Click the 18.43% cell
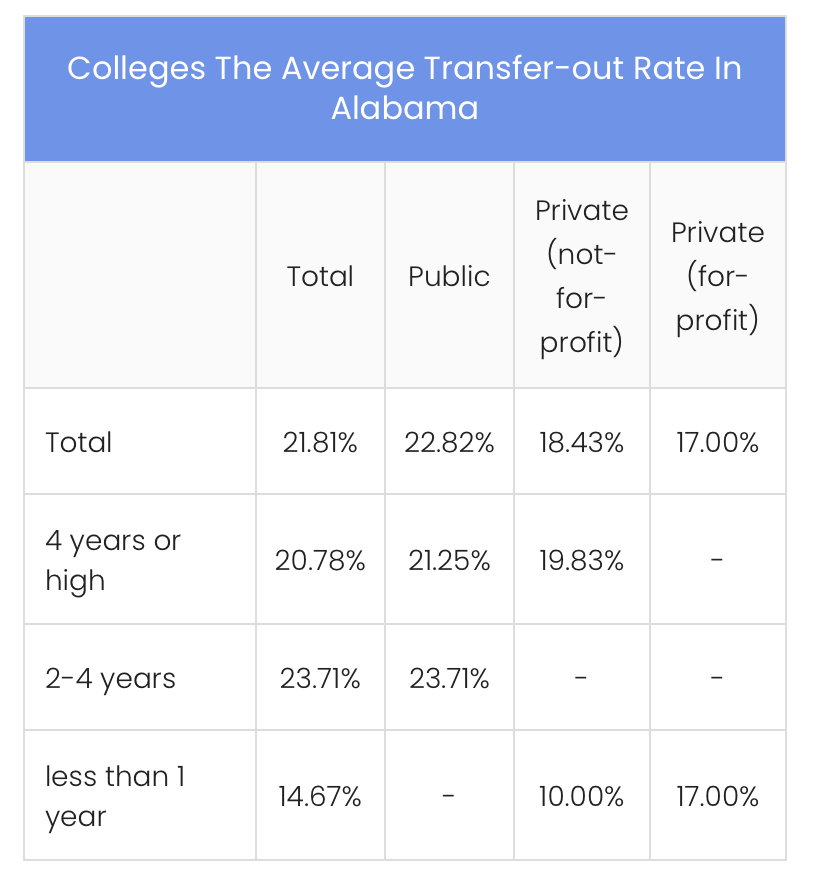The height and width of the screenshot is (888, 819). [x=581, y=442]
